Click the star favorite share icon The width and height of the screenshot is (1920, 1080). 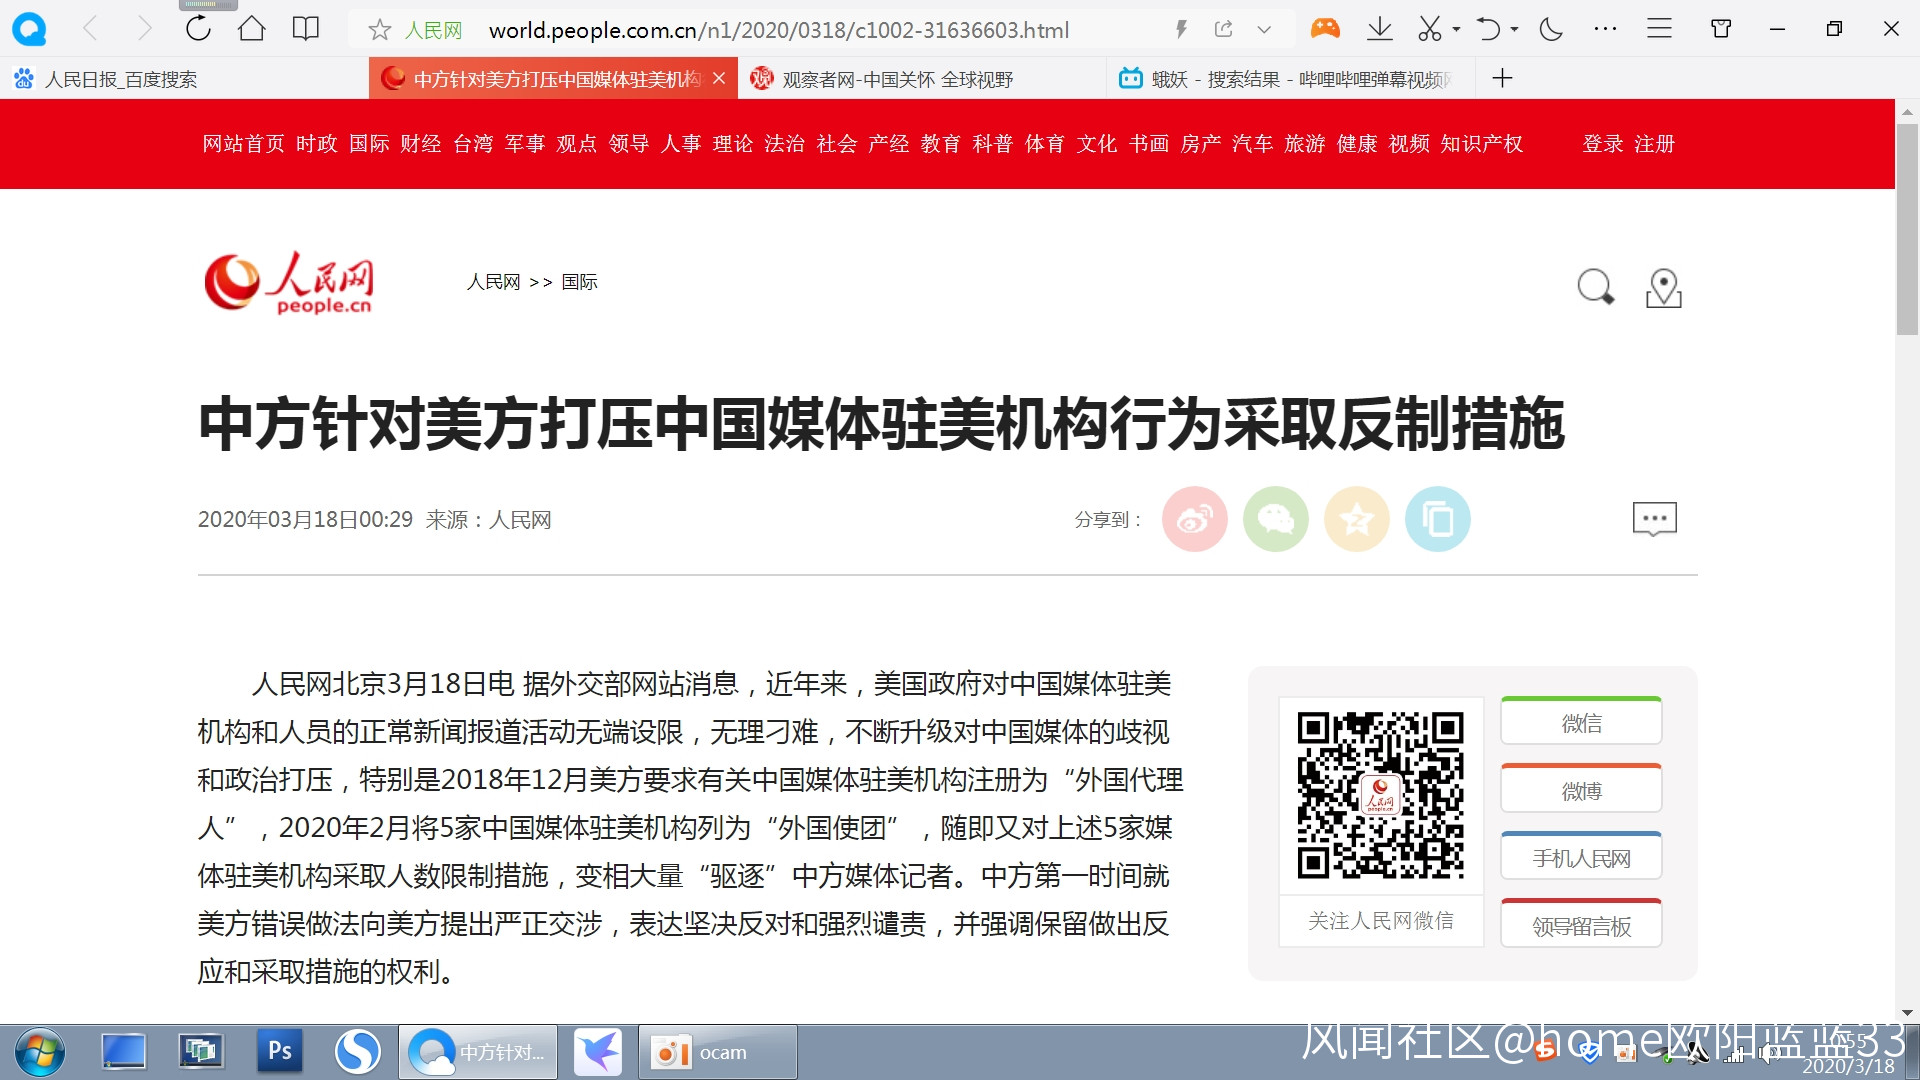[1356, 519]
